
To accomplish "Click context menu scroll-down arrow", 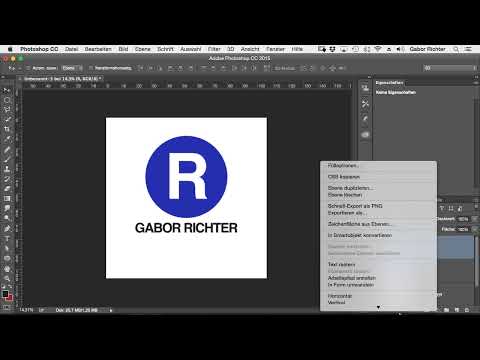I will click(x=378, y=307).
